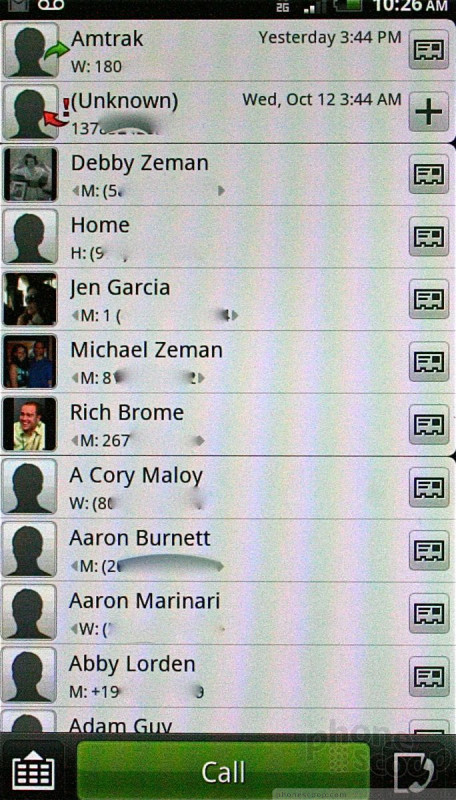
Task: Open contact card icon for Jen Garcia
Action: [428, 298]
